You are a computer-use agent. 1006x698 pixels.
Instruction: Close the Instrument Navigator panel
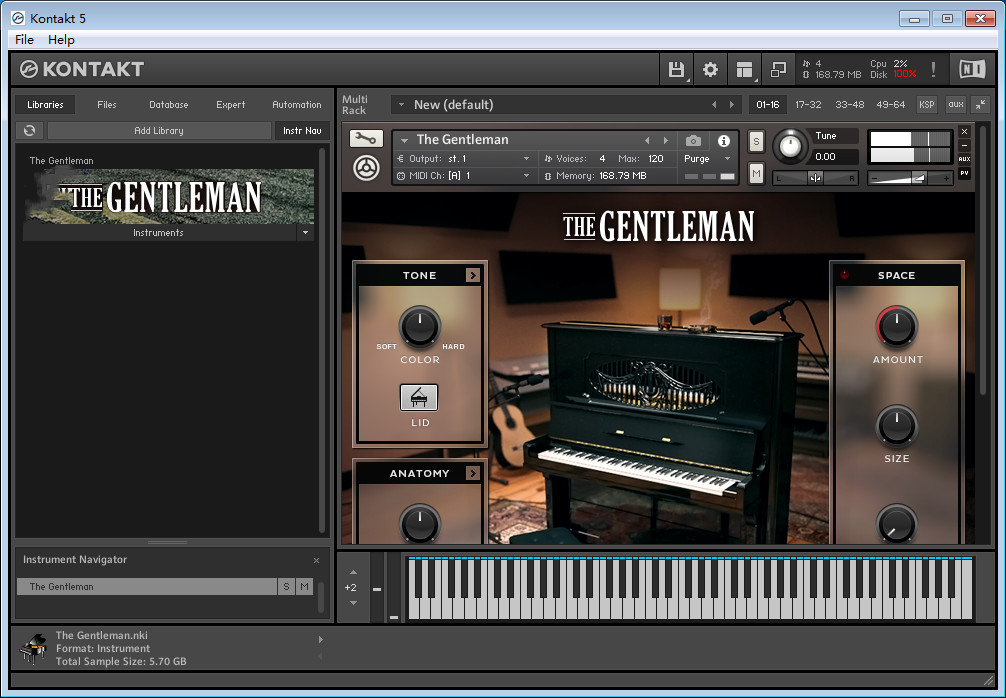click(x=316, y=560)
